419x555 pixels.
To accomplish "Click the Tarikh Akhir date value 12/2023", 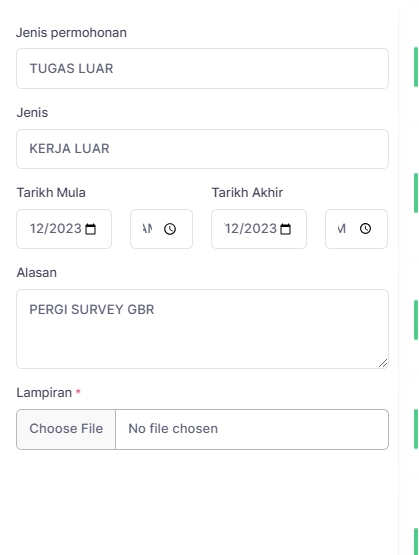I will 251,229.
